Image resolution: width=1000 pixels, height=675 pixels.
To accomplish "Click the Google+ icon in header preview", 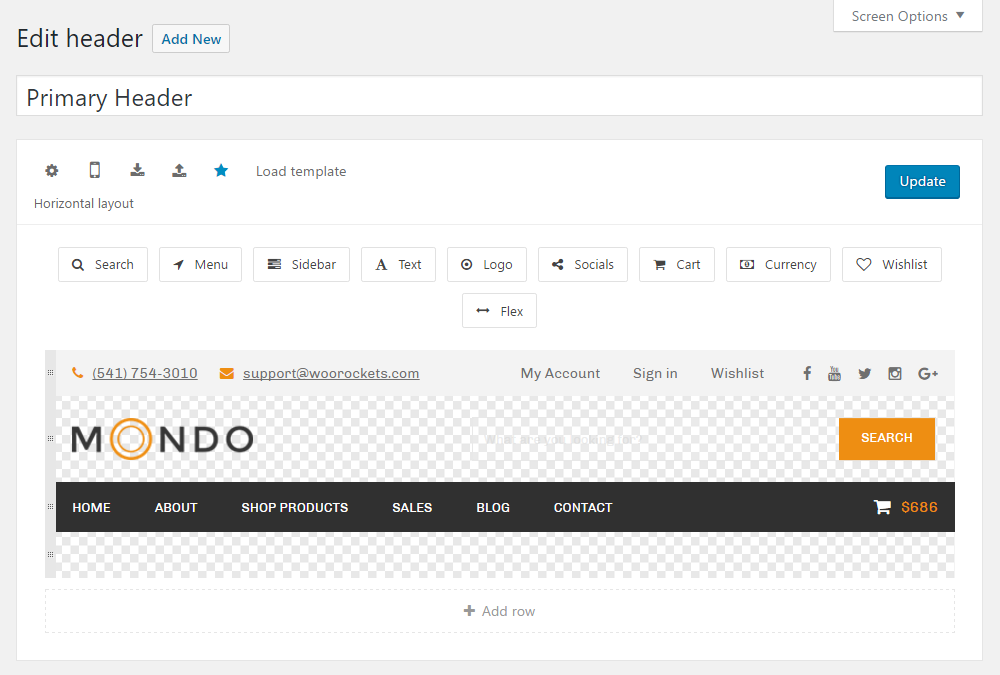I will [x=927, y=373].
